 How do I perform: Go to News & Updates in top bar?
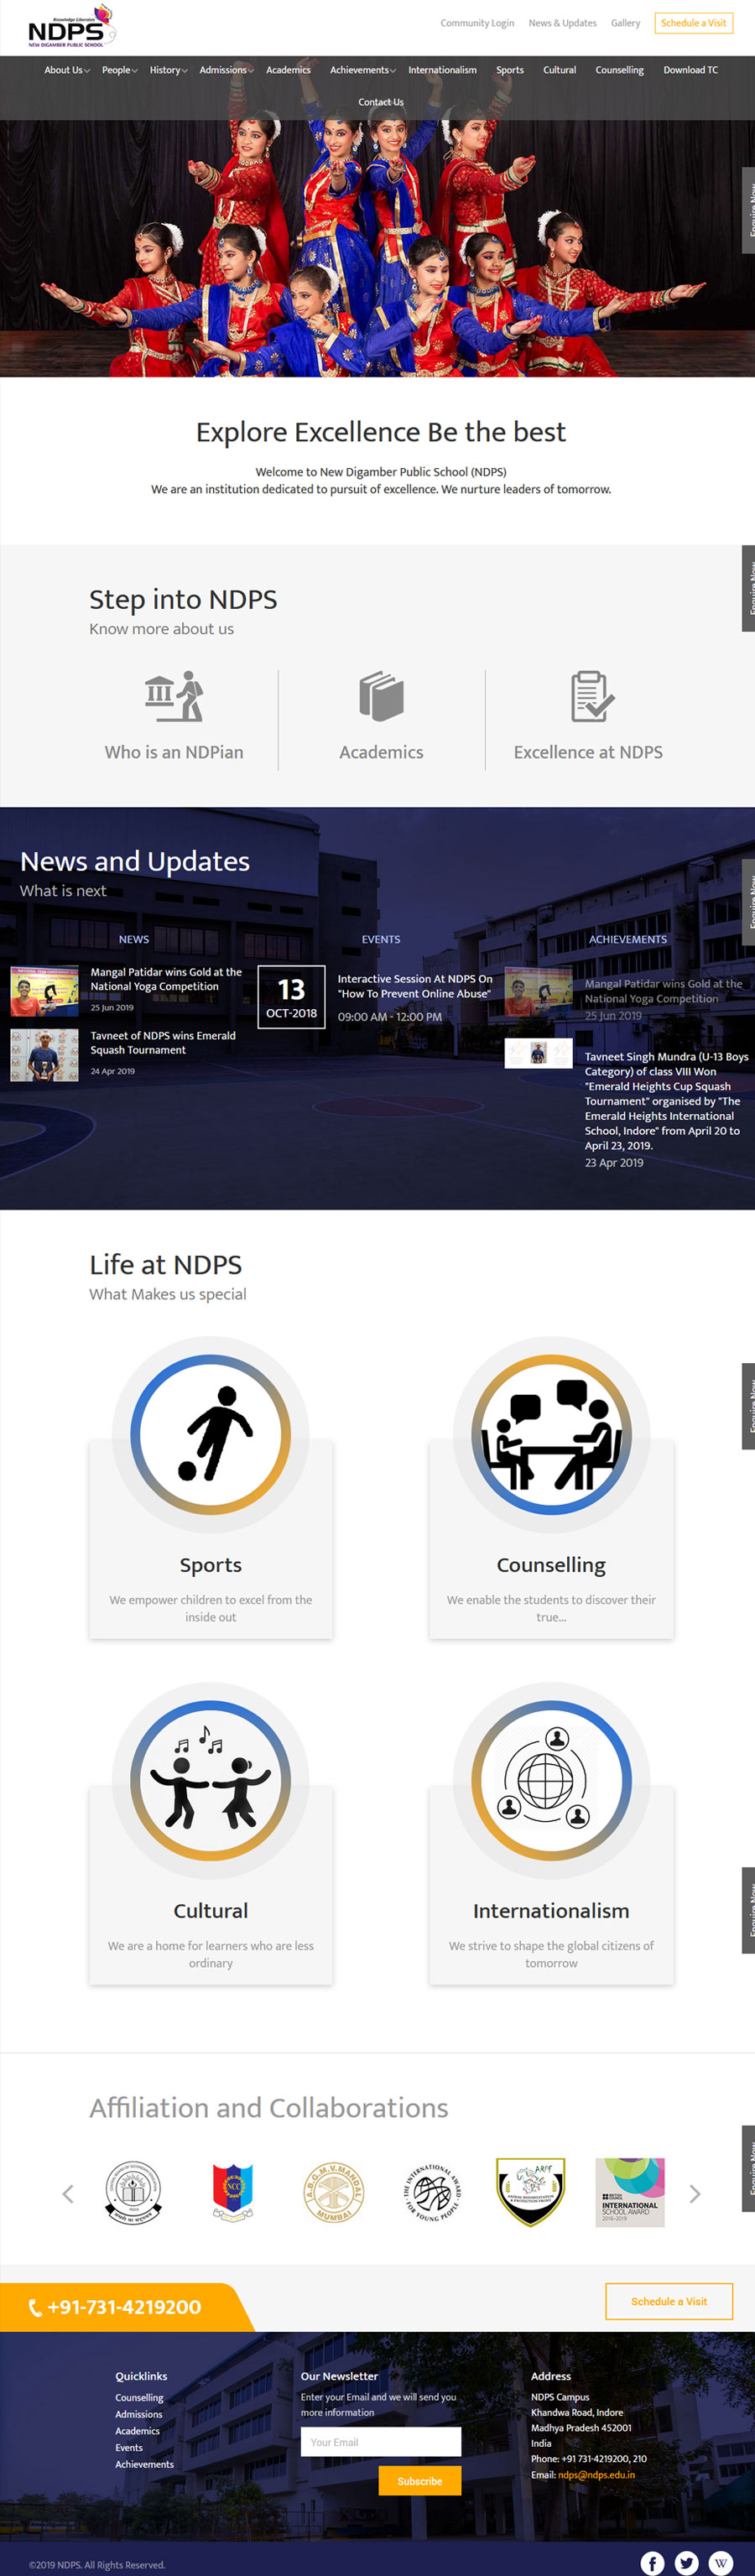pyautogui.click(x=562, y=23)
